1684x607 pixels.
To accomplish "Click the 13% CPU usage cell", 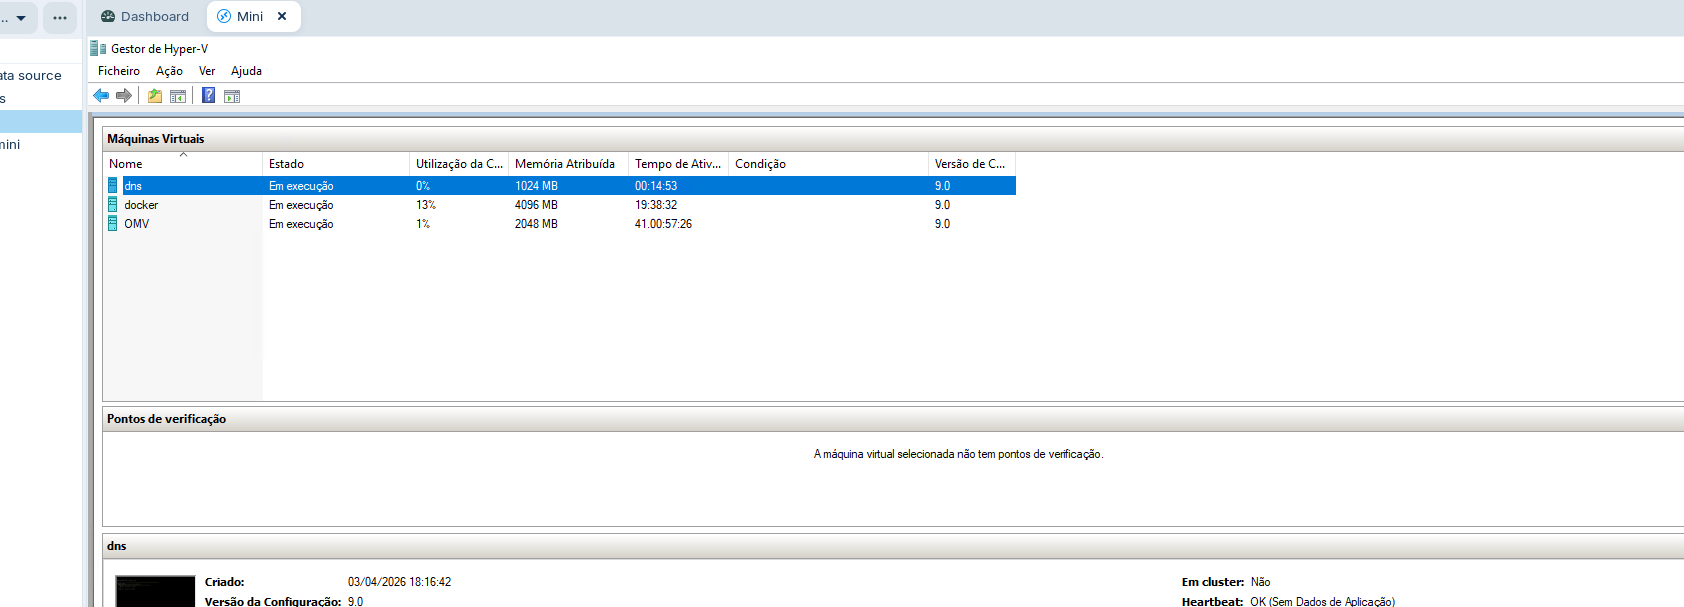I will click(426, 205).
